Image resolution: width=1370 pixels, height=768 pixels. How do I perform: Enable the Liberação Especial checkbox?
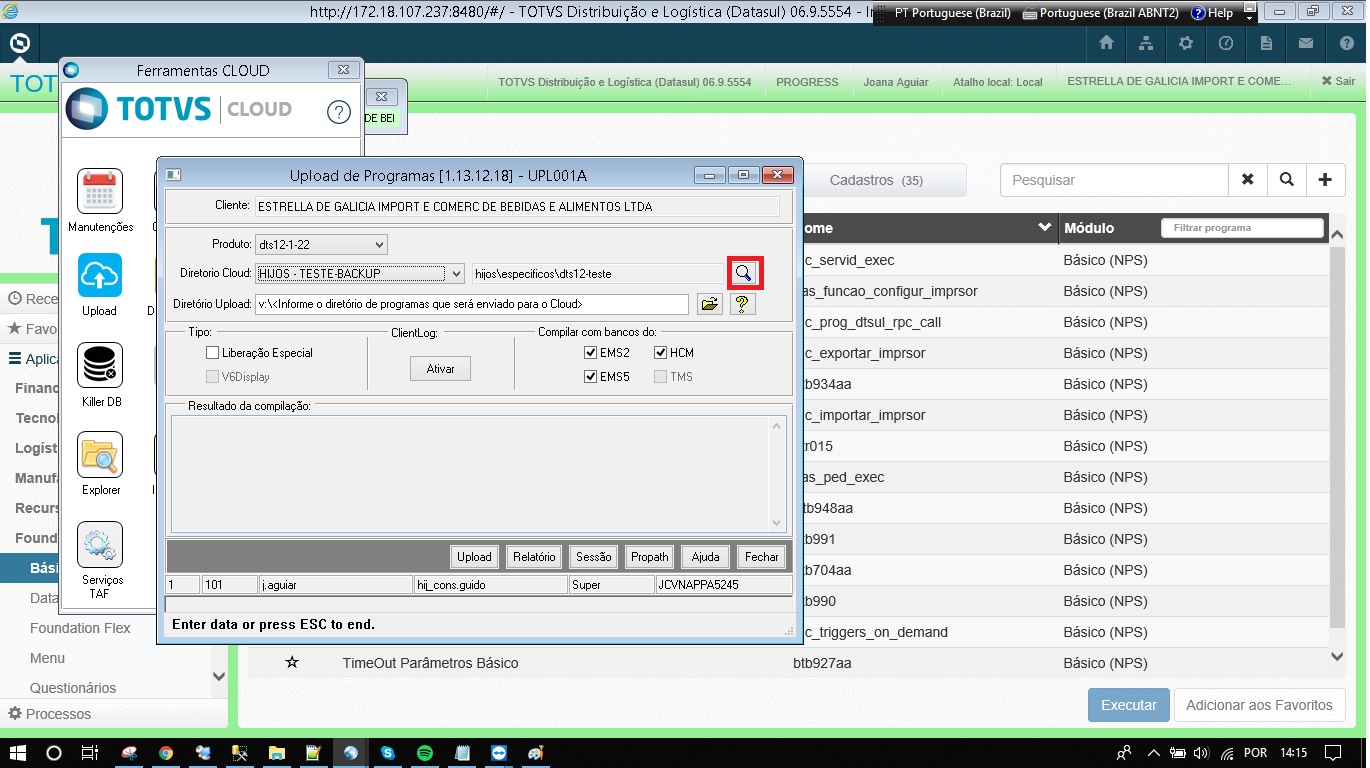pos(213,353)
